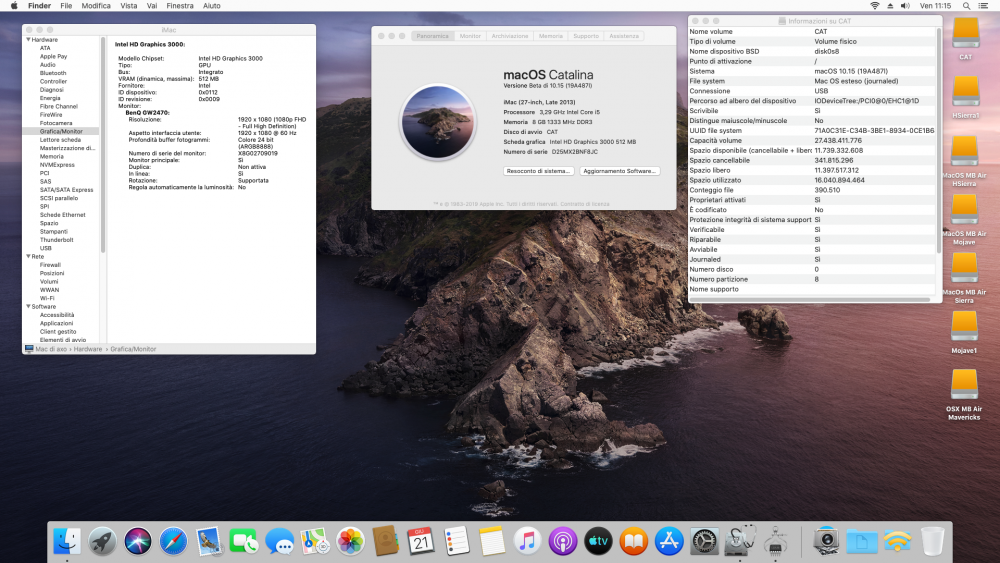Open Safari from the Dock
Image resolution: width=1000 pixels, height=563 pixels.
pos(173,541)
